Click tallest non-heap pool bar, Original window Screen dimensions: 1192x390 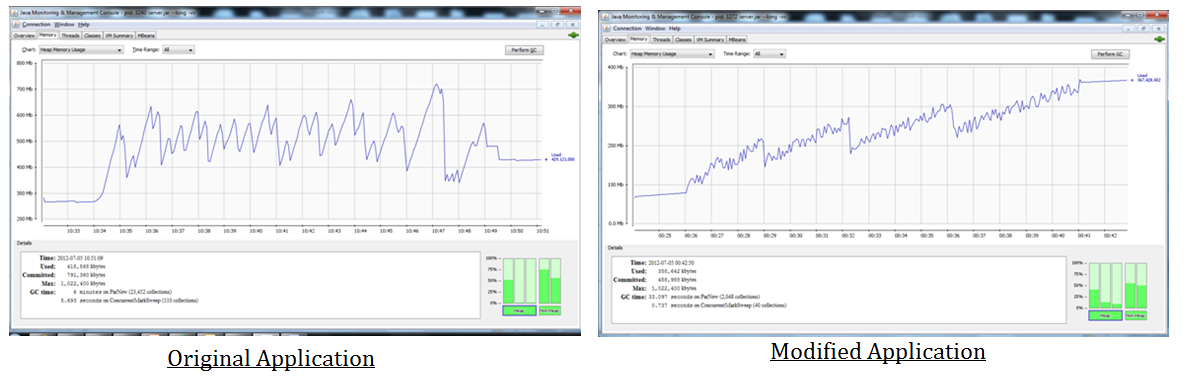point(544,281)
